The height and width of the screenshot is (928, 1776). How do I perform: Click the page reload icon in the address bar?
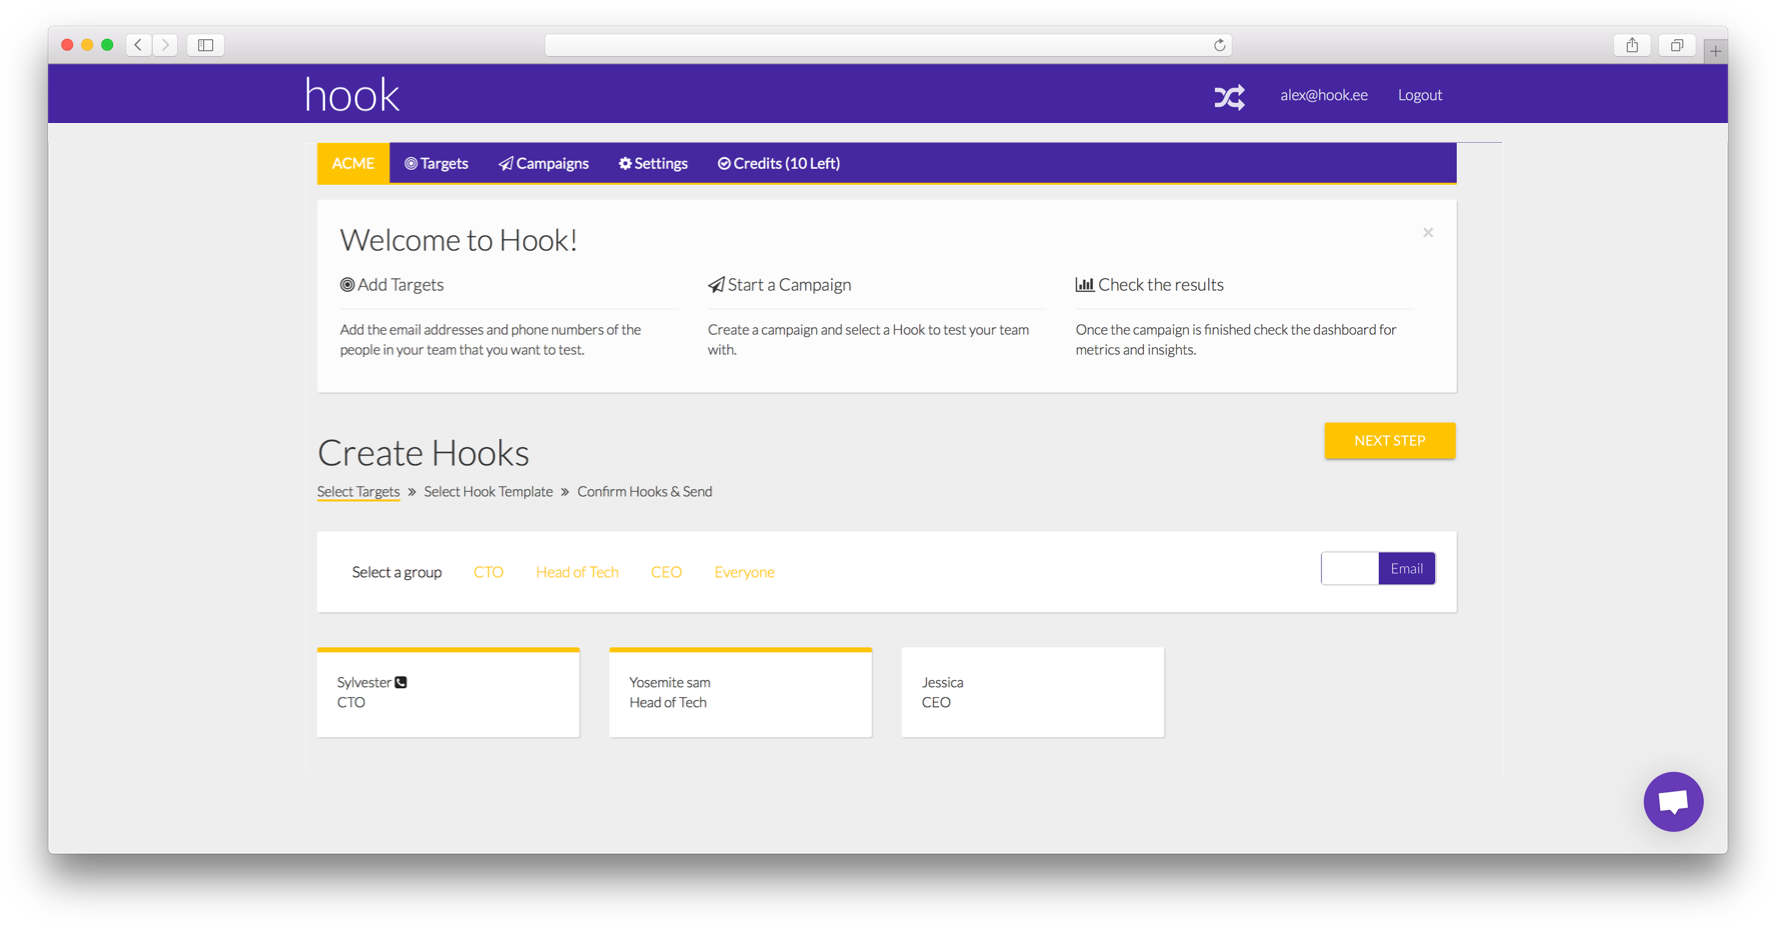(1219, 44)
